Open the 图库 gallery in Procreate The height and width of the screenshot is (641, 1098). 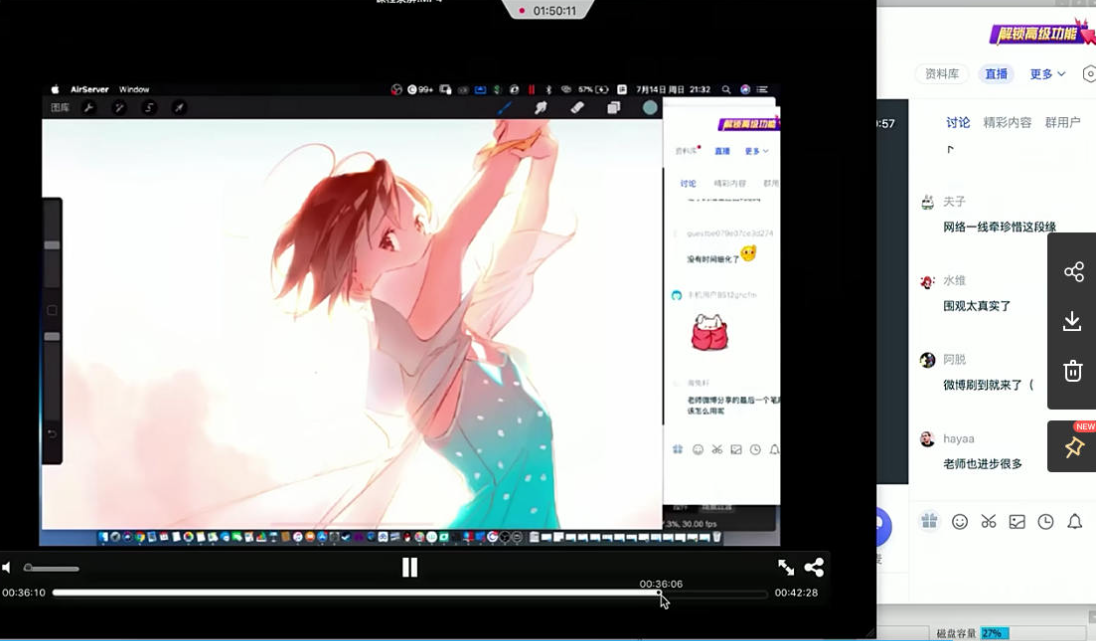click(x=60, y=107)
